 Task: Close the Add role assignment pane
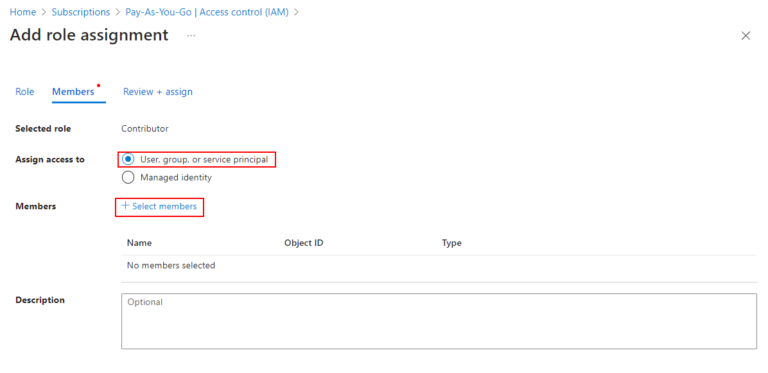[745, 36]
